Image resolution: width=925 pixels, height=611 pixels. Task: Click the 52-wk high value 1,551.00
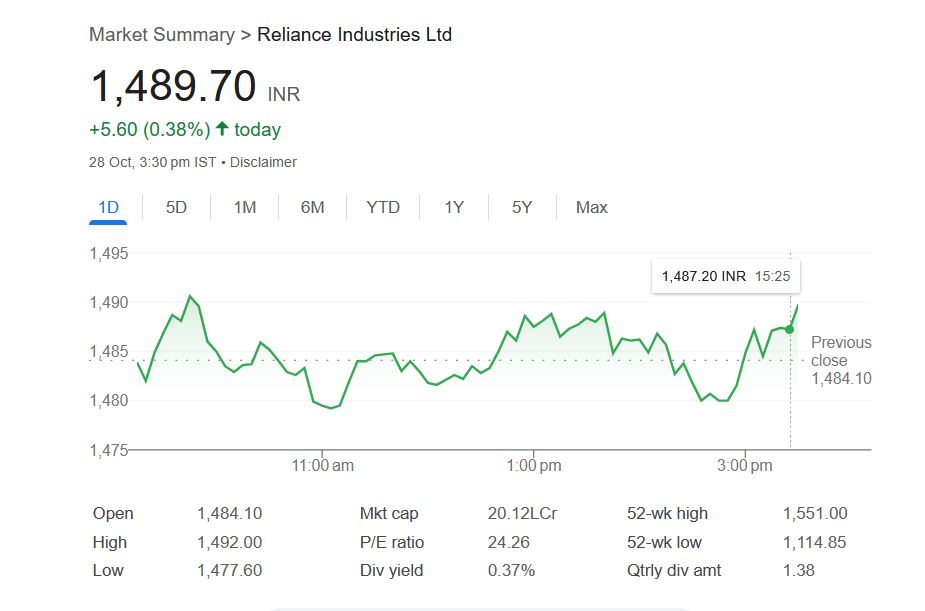tap(814, 513)
